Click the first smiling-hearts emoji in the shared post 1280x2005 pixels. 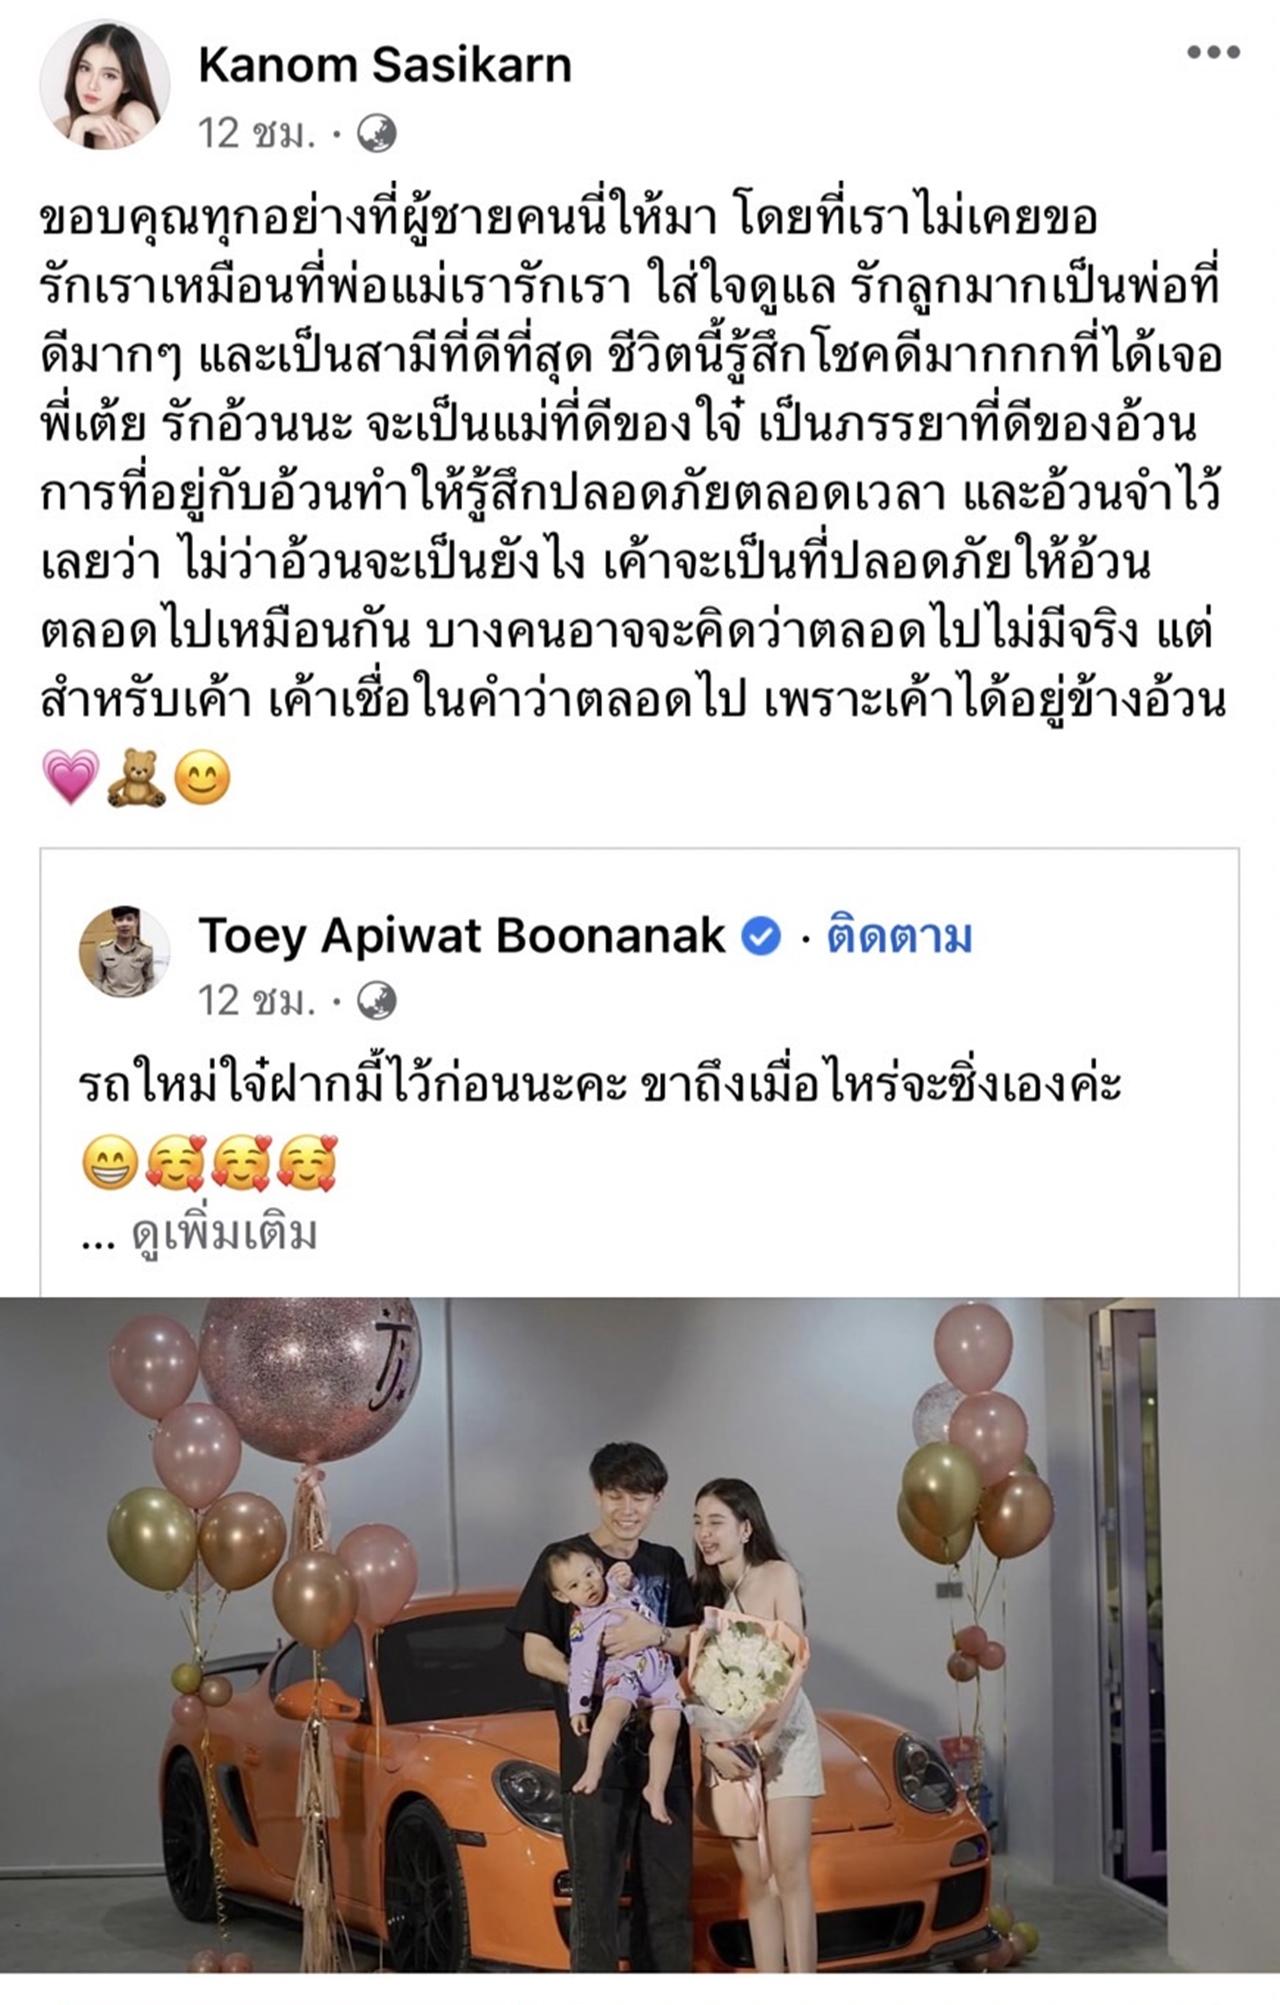pyautogui.click(x=175, y=1161)
